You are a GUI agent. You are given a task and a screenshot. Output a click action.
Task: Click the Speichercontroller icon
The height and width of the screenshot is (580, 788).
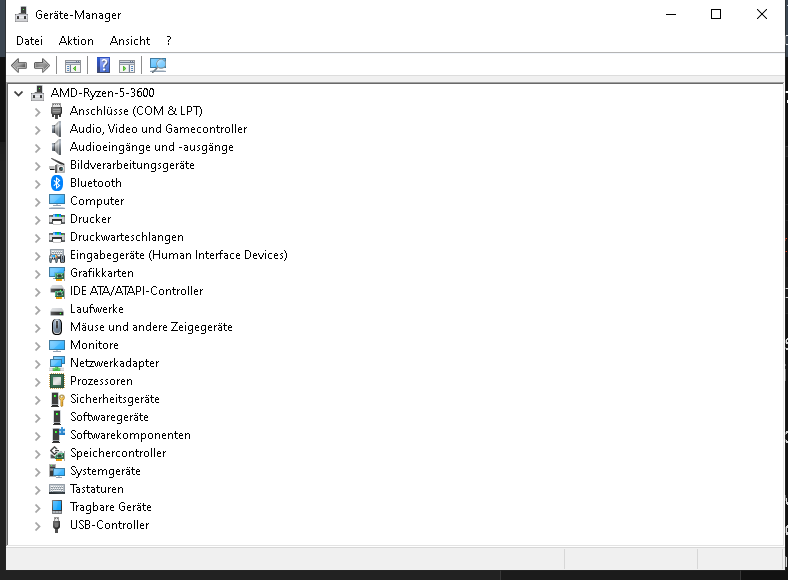[57, 453]
